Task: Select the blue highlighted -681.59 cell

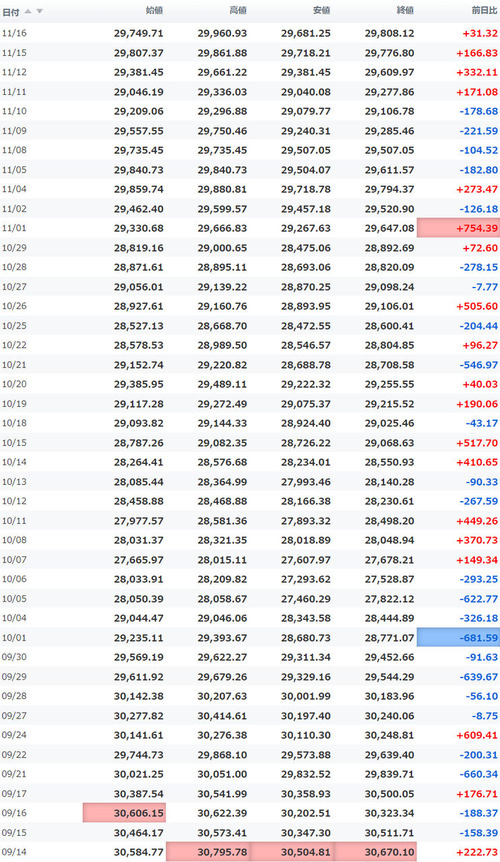Action: click(x=458, y=638)
